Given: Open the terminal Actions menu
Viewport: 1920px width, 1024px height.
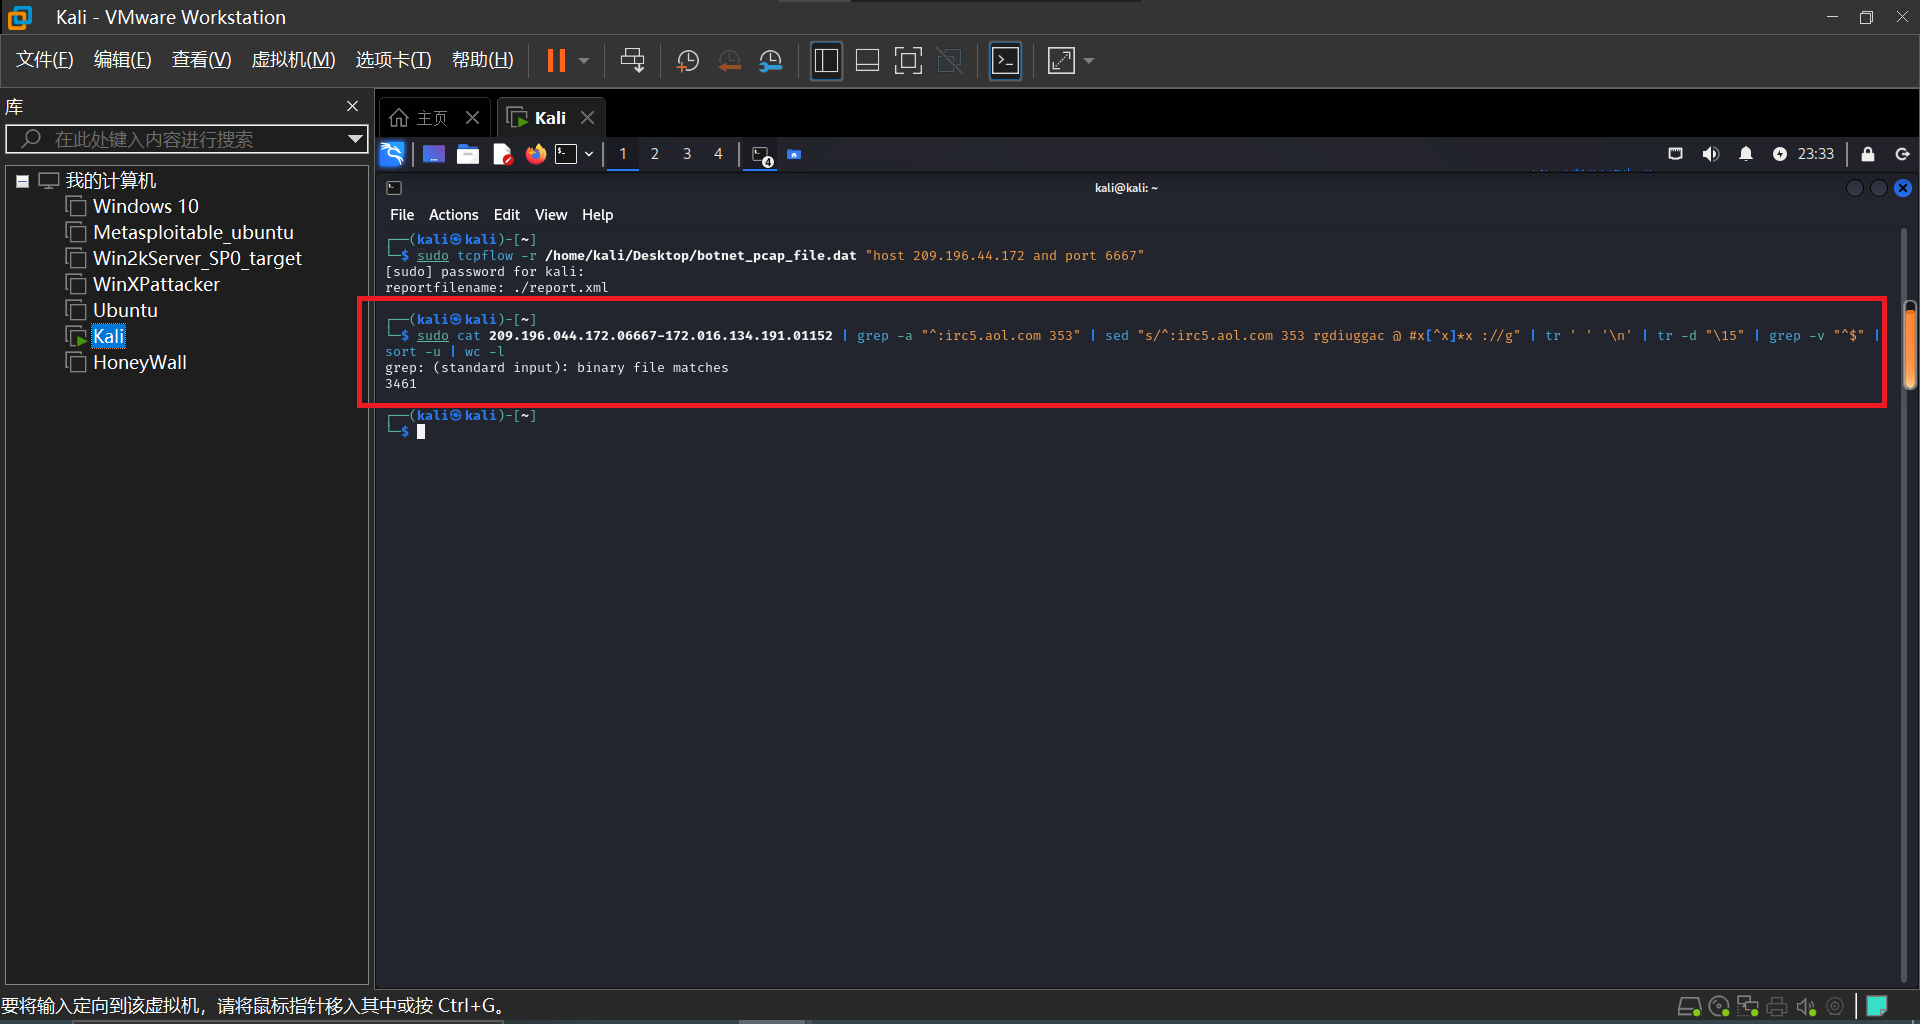Looking at the screenshot, I should (x=454, y=215).
